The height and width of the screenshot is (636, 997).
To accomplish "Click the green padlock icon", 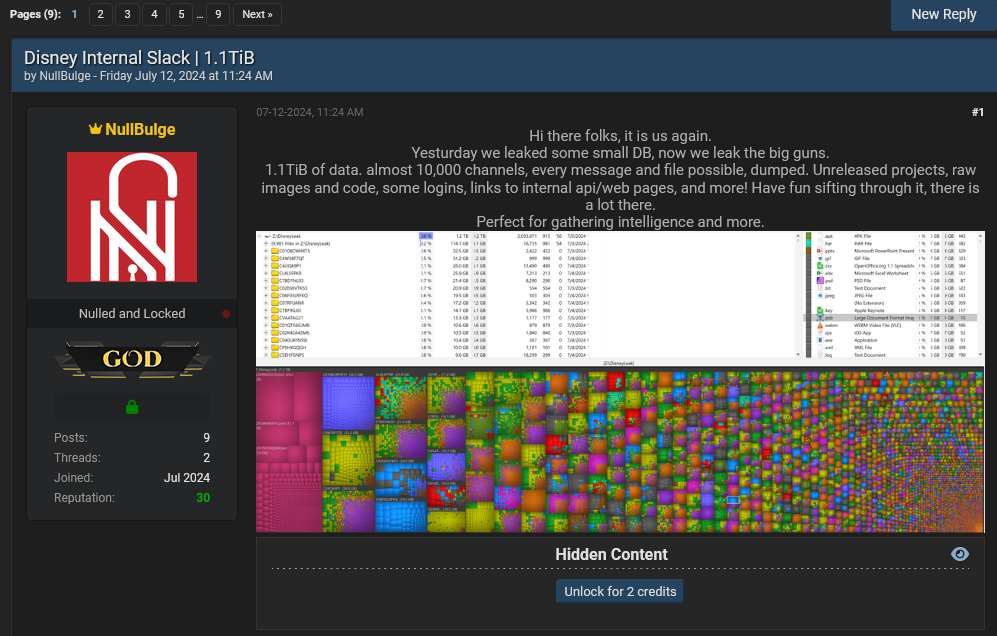I will coord(132,407).
